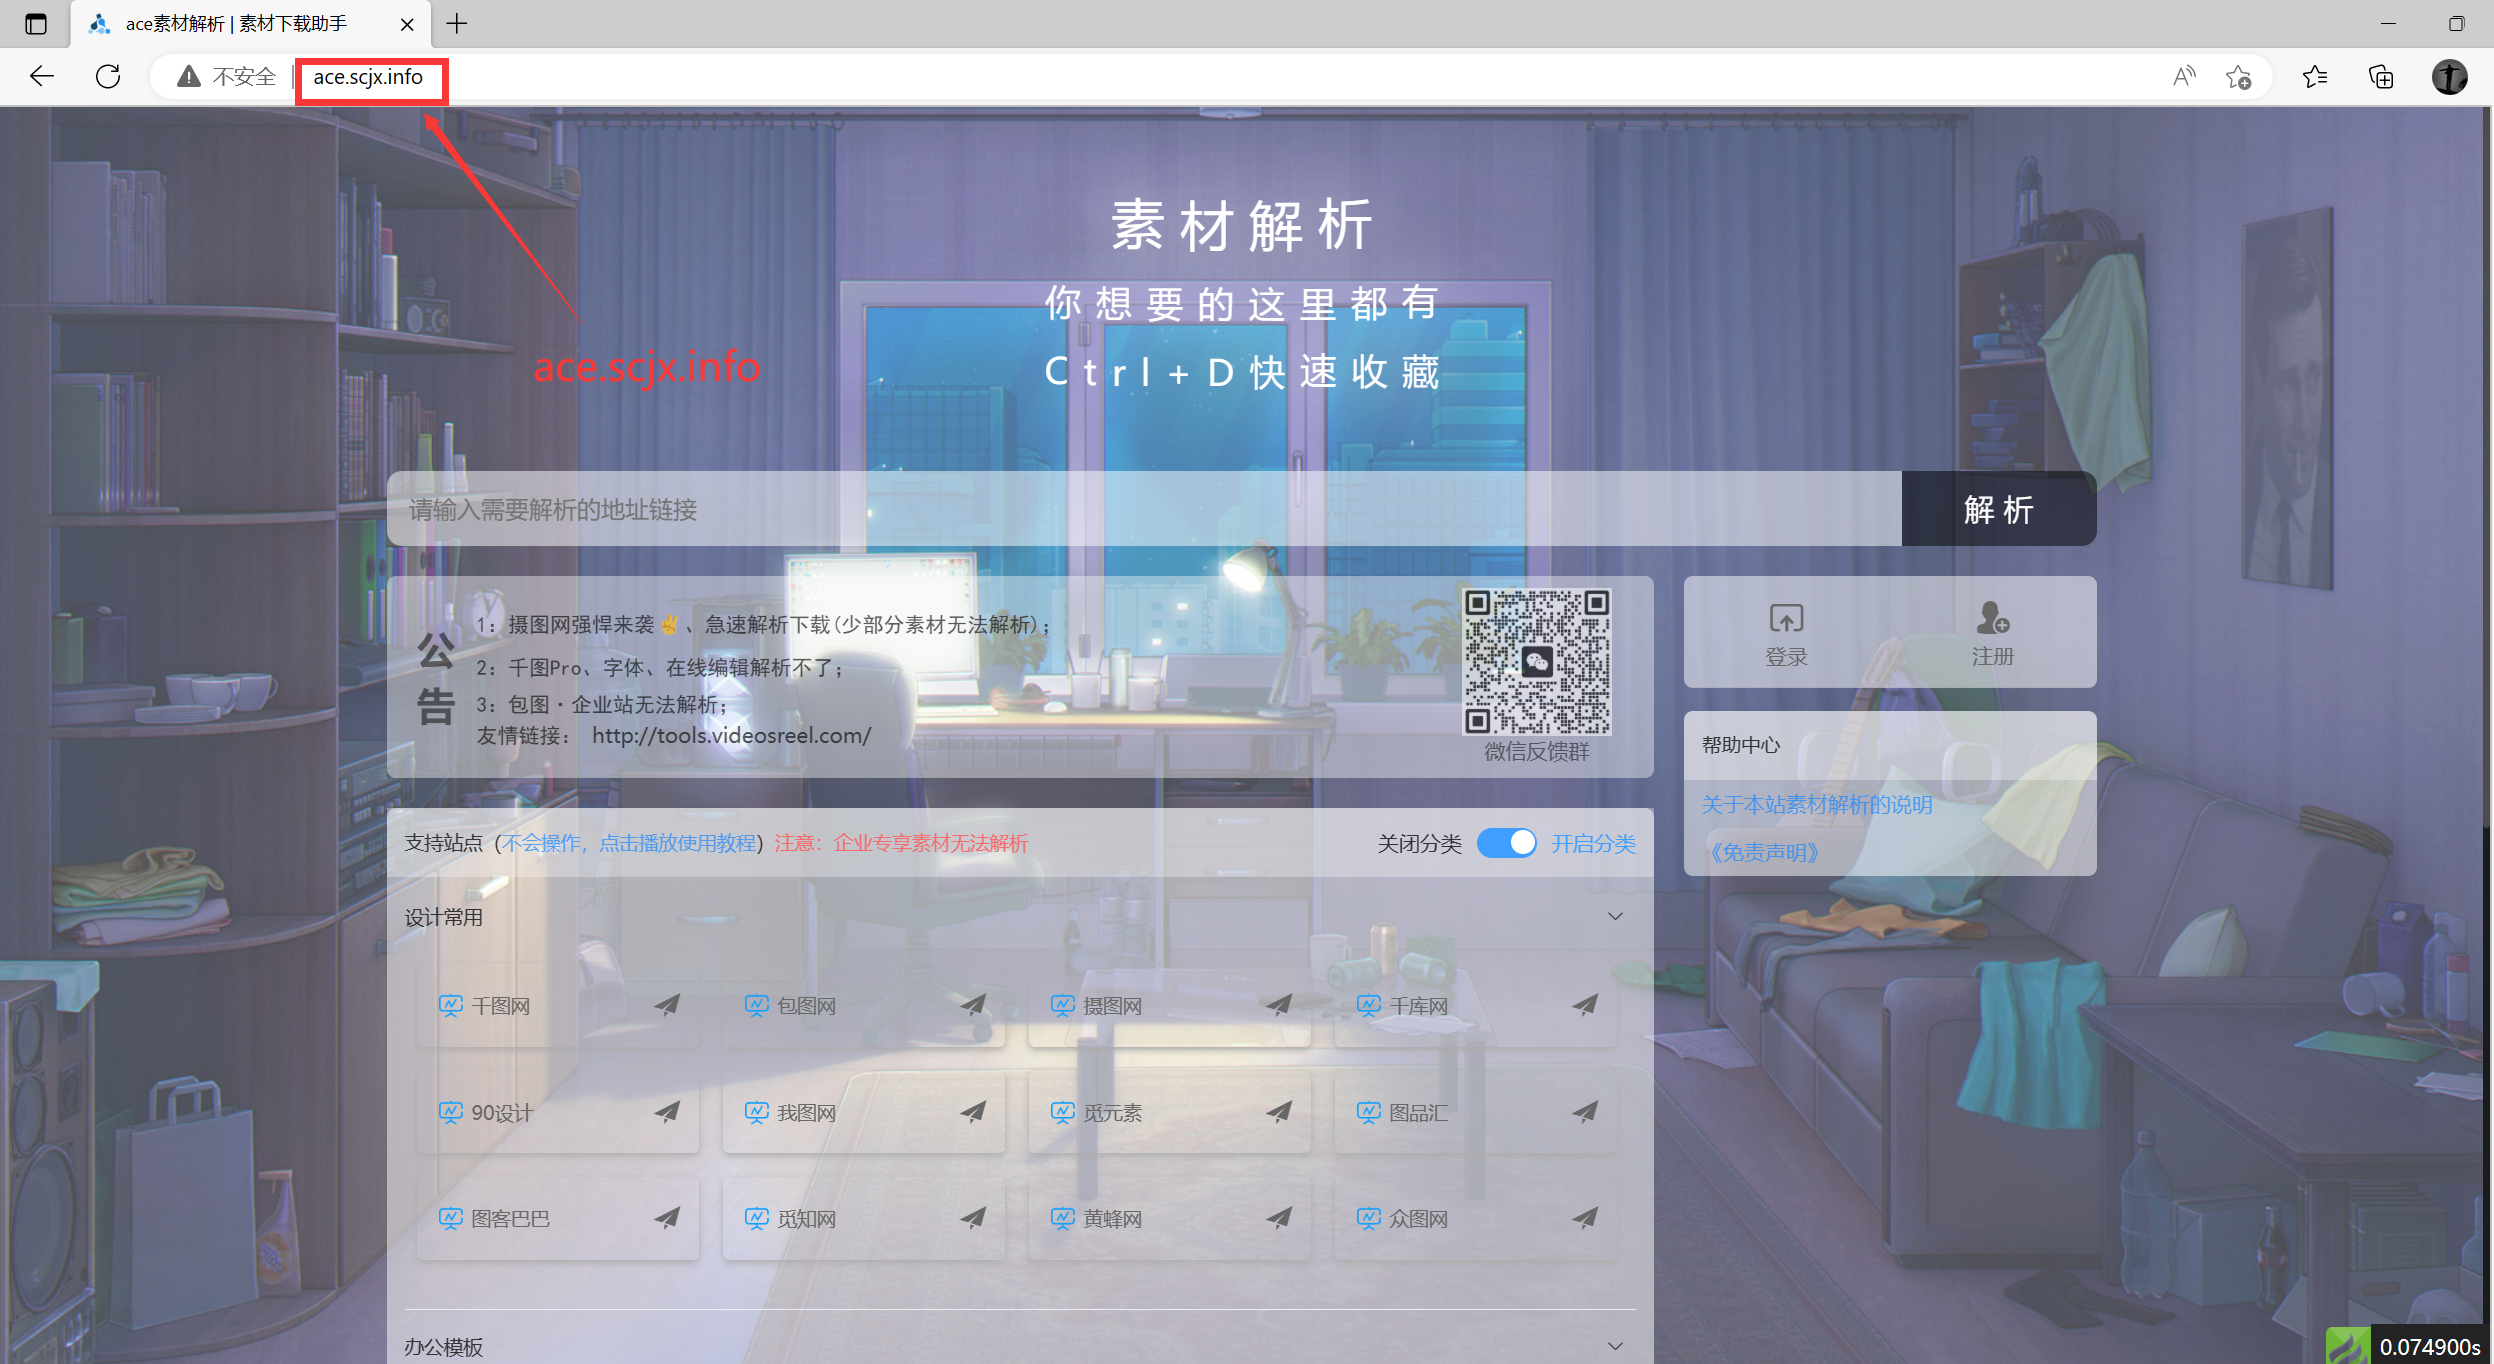Open the browser collections icon
The width and height of the screenshot is (2494, 1364).
2381,77
